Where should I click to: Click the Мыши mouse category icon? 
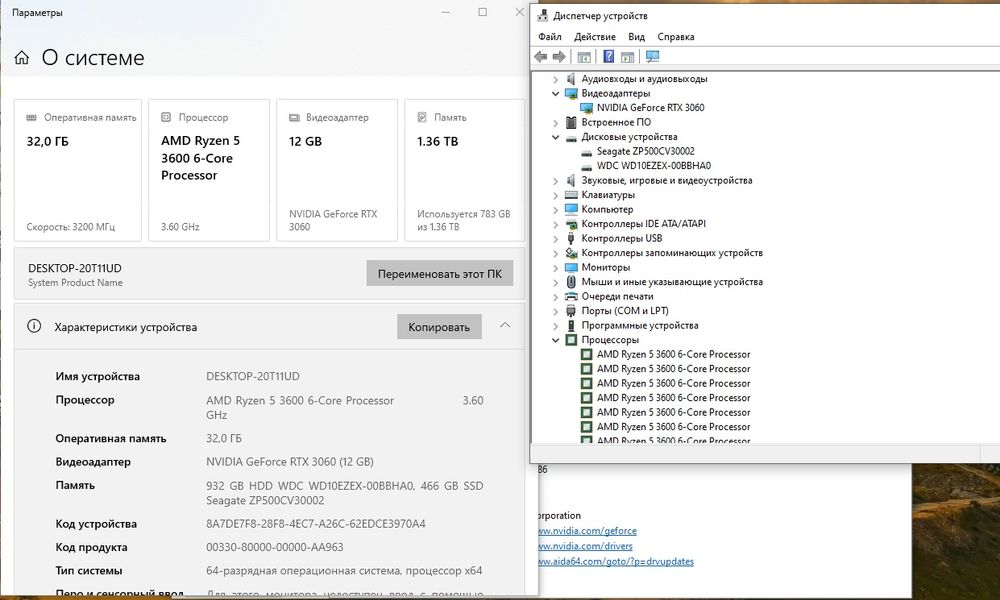[x=571, y=282]
